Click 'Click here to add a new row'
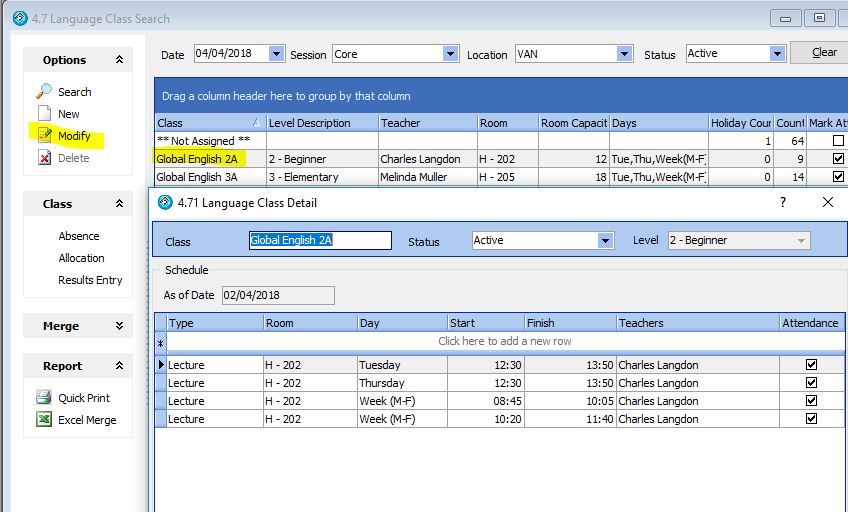Image resolution: width=848 pixels, height=512 pixels. pyautogui.click(x=504, y=341)
